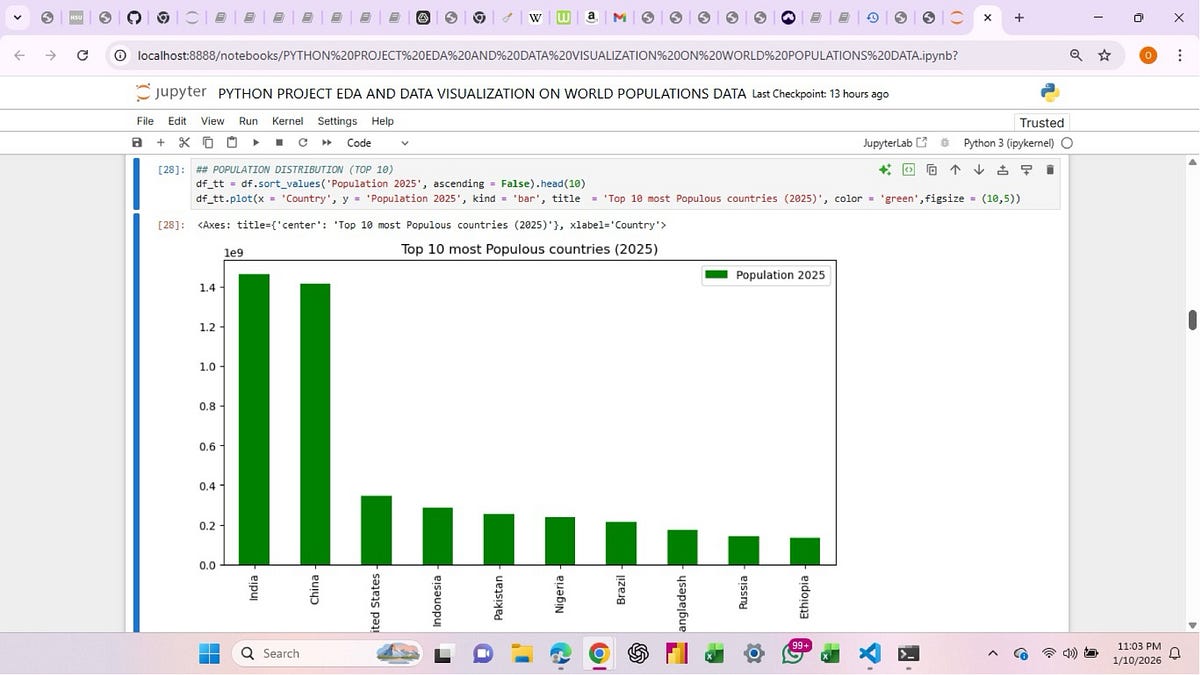
Task: Restart kernel and run all cells icon
Action: point(326,143)
